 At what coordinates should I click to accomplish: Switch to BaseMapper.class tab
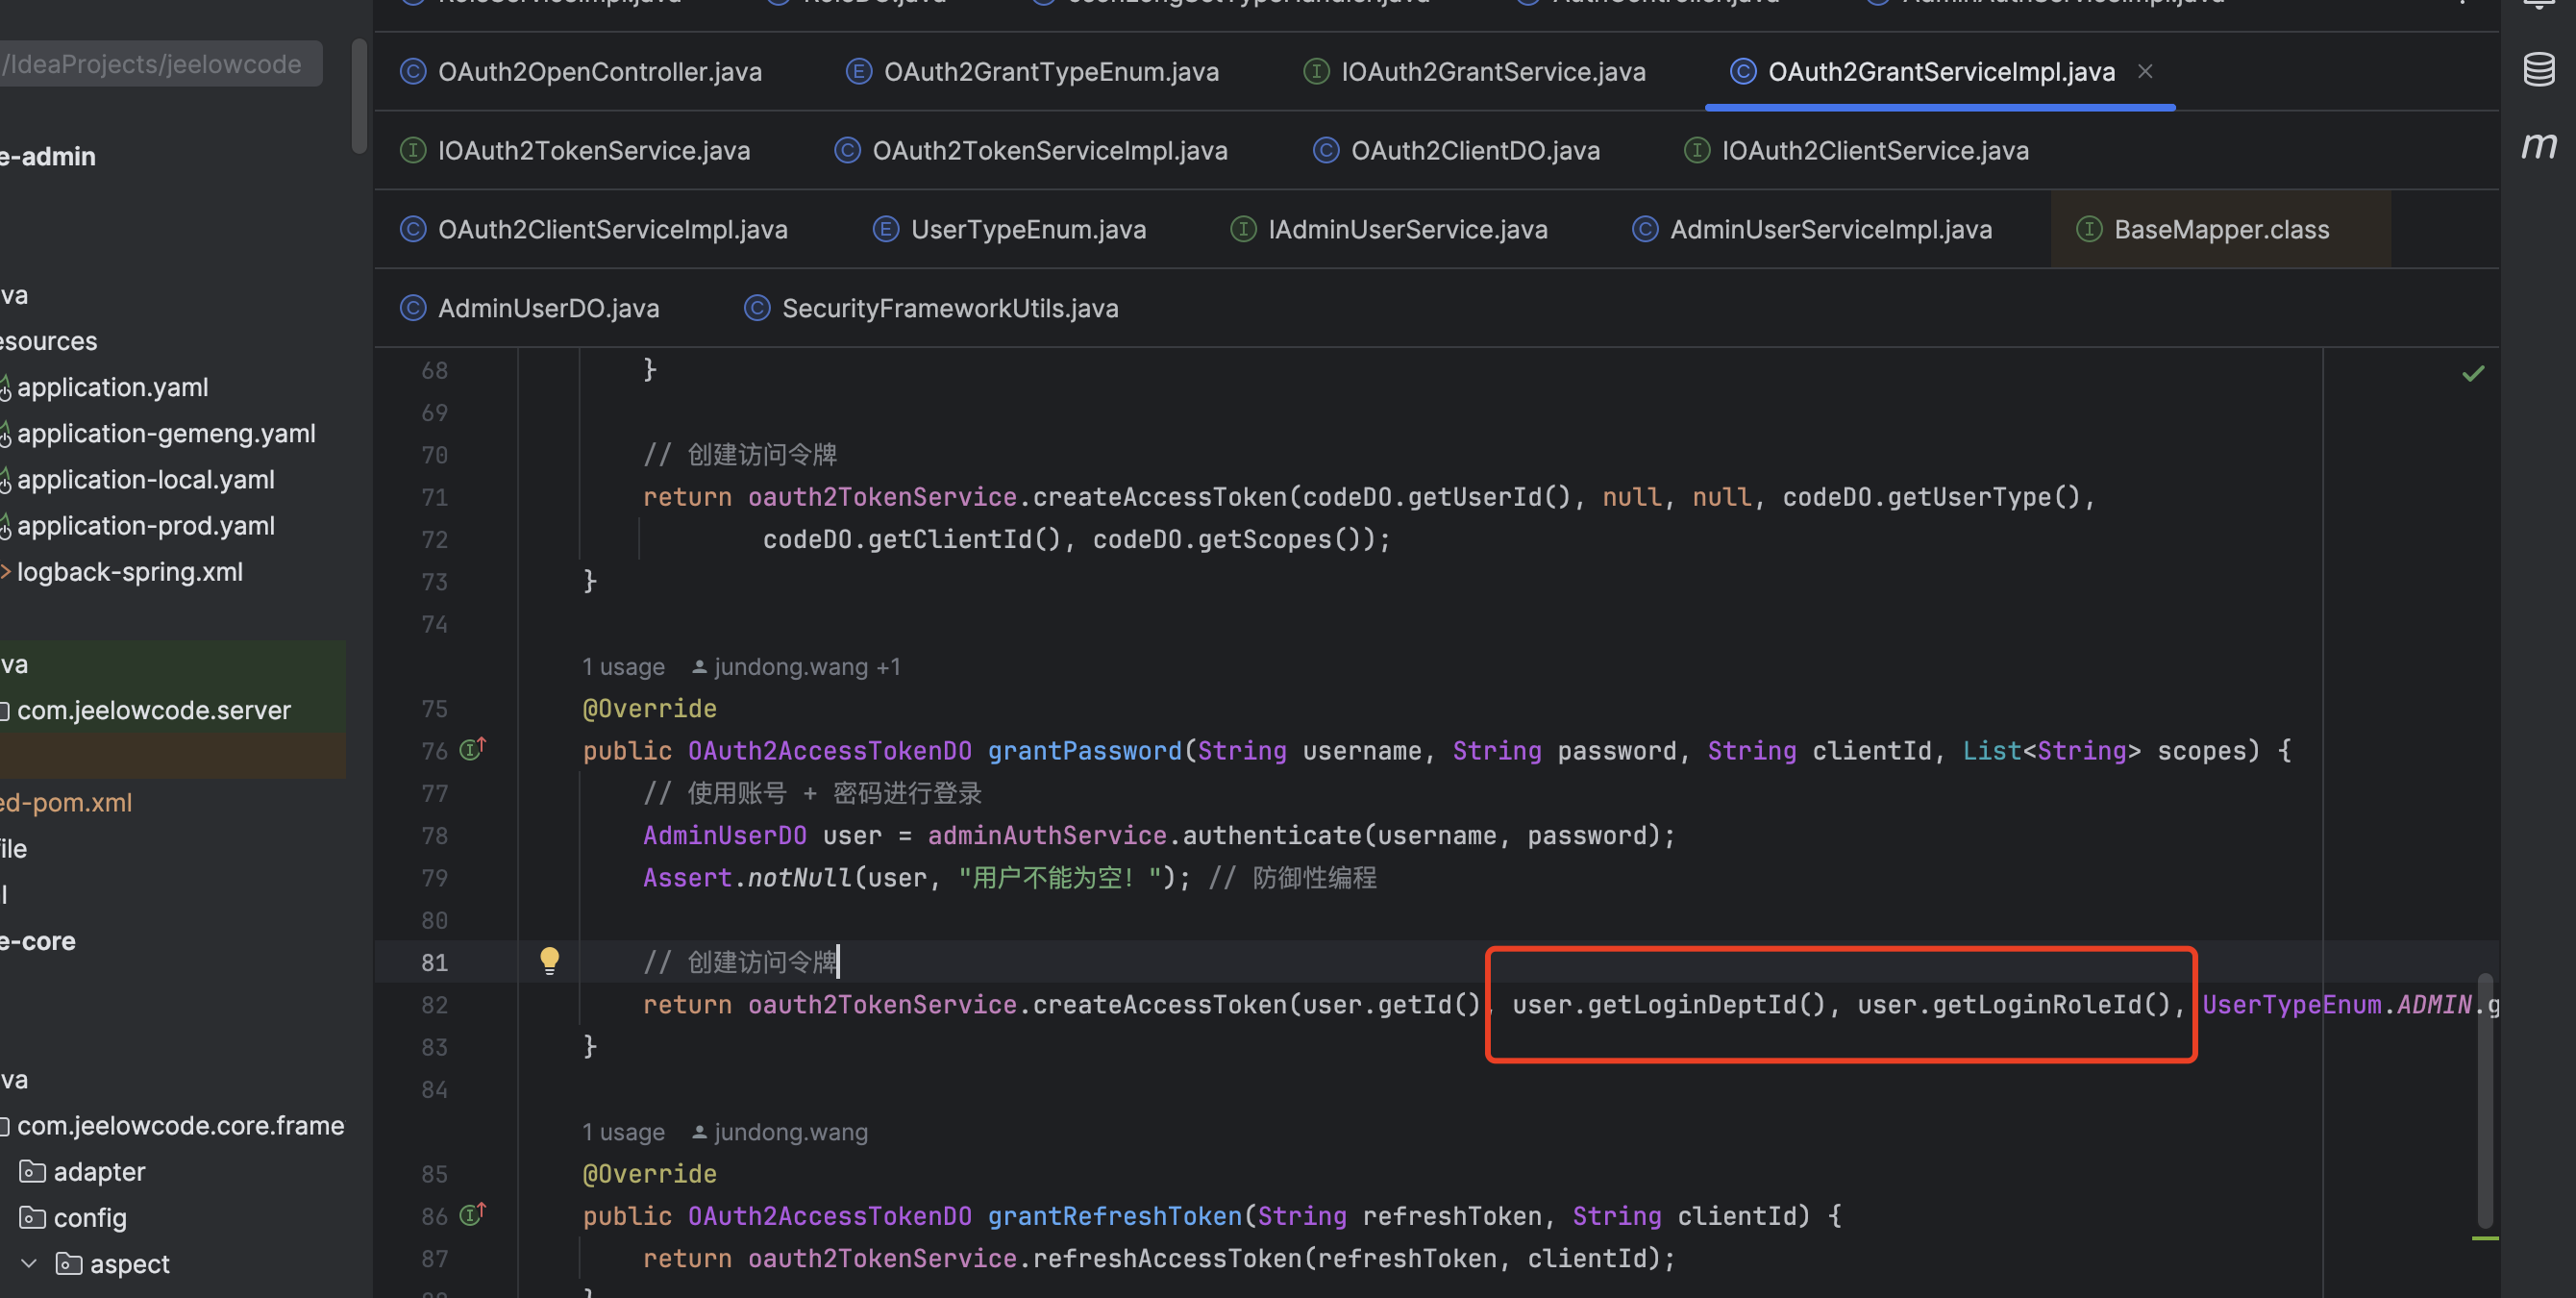coord(2220,229)
